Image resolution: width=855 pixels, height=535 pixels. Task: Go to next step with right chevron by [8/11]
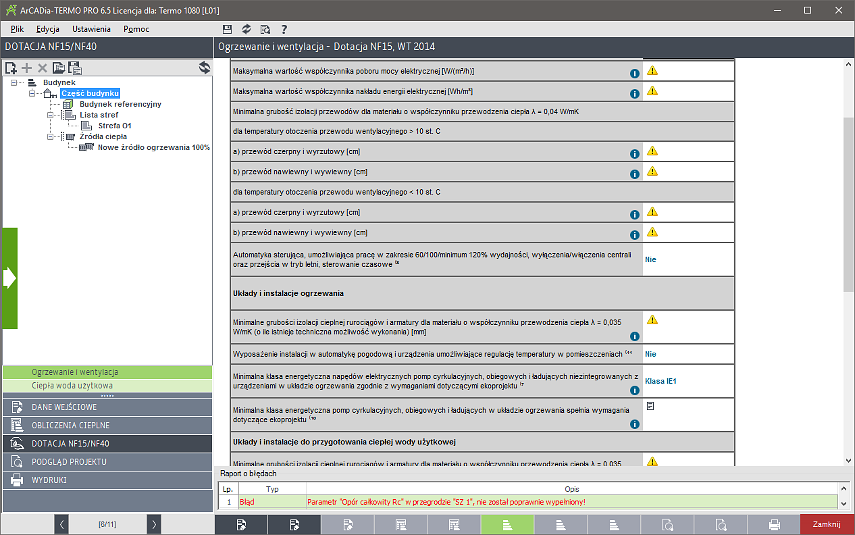click(154, 524)
